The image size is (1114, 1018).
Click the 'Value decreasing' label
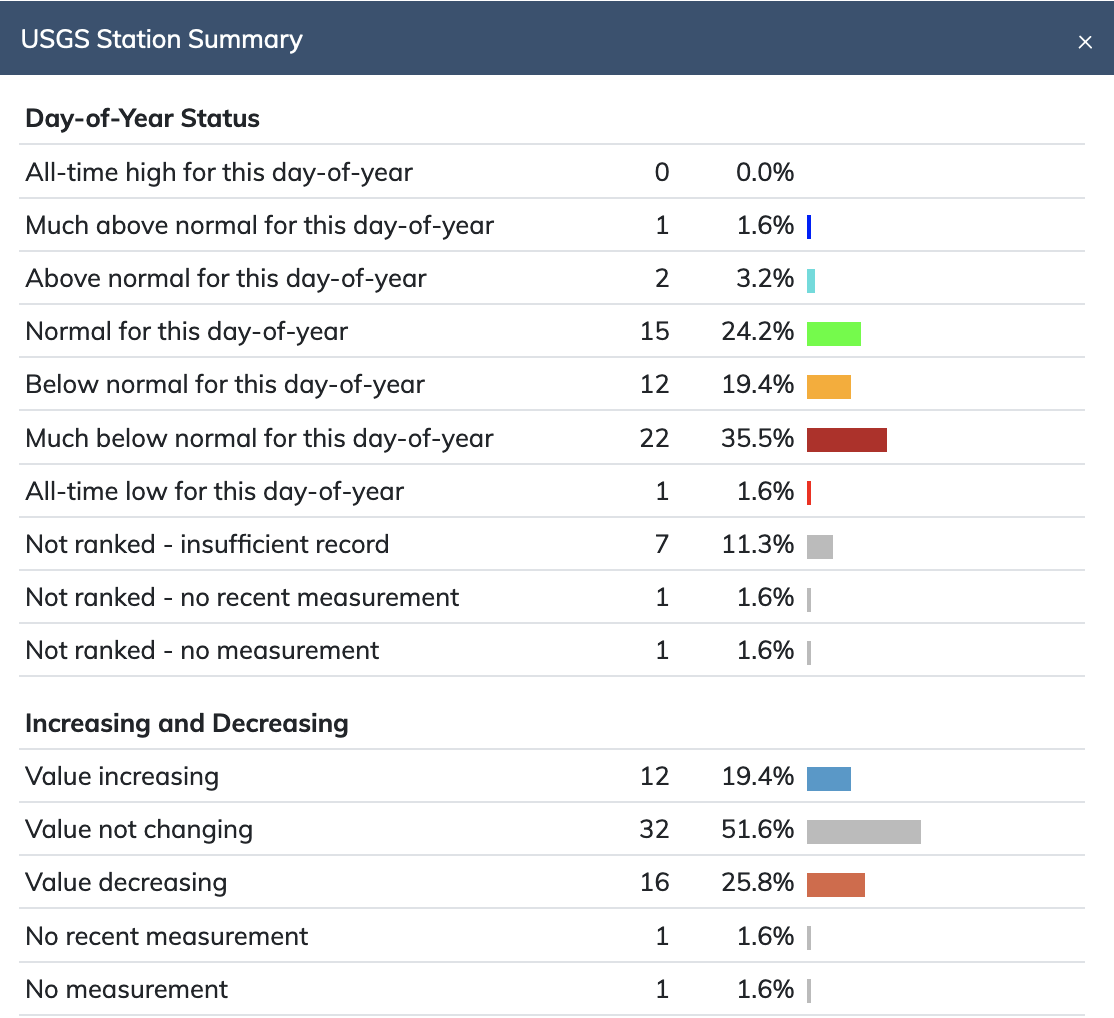coord(126,883)
